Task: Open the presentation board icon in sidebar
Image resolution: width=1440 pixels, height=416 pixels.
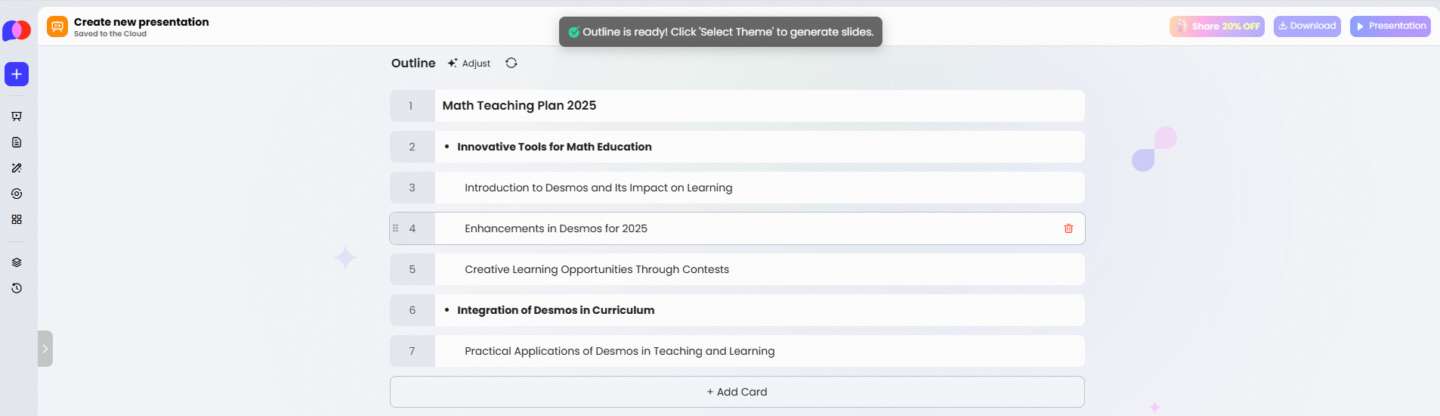Action: pyautogui.click(x=16, y=117)
